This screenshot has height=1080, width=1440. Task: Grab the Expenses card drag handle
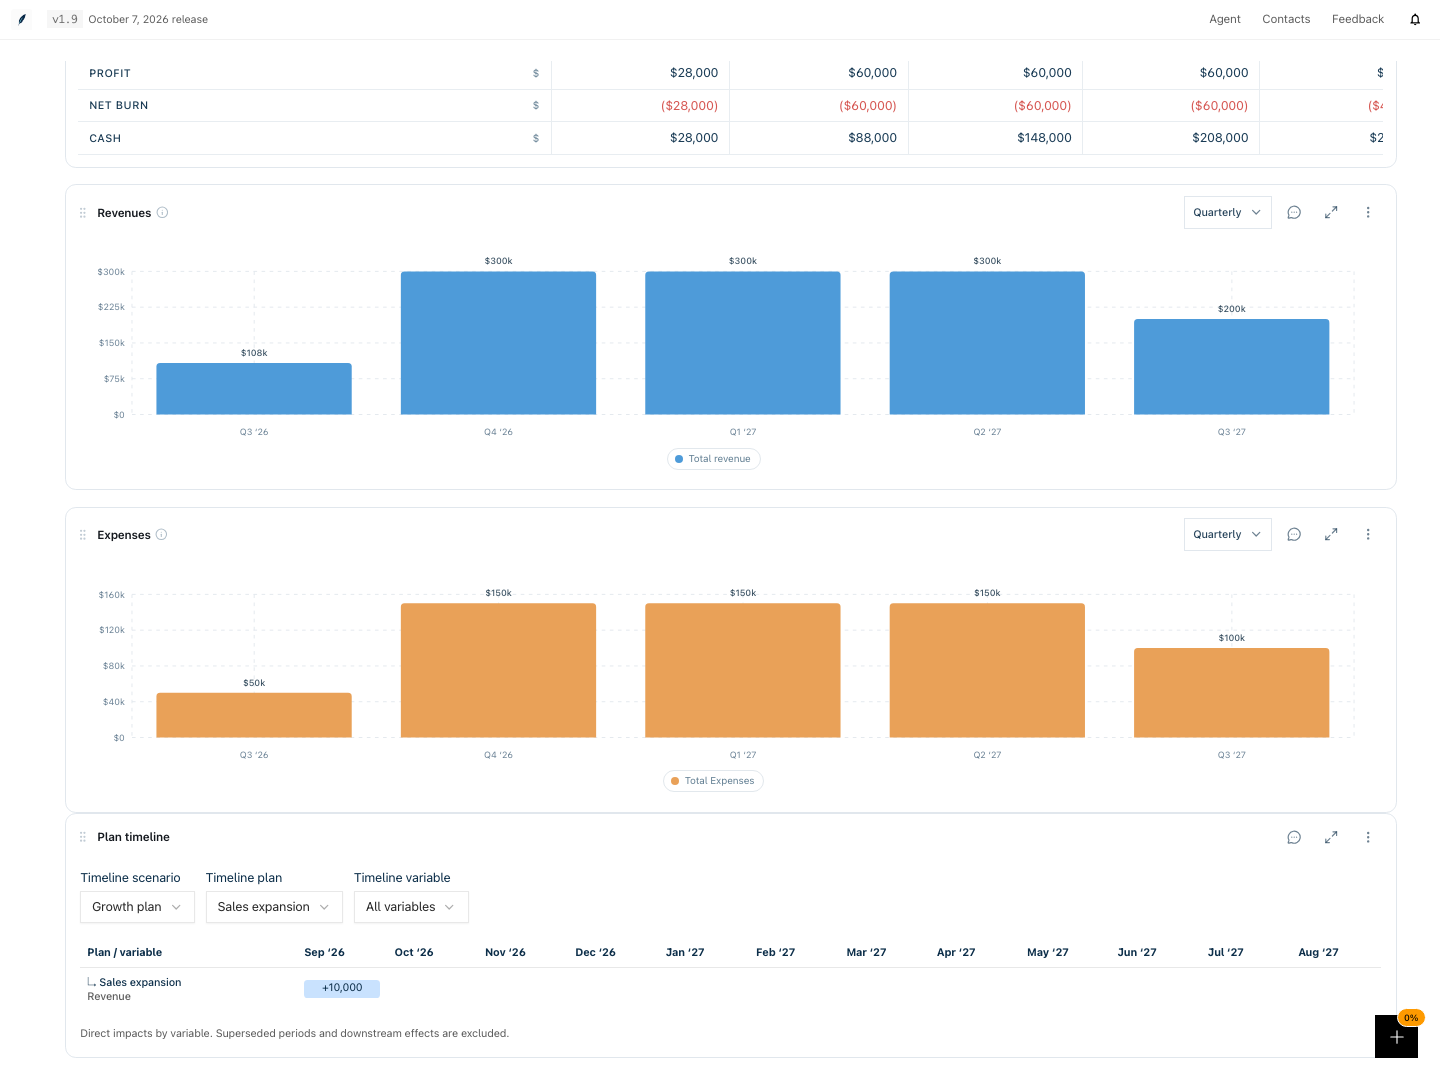[83, 535]
